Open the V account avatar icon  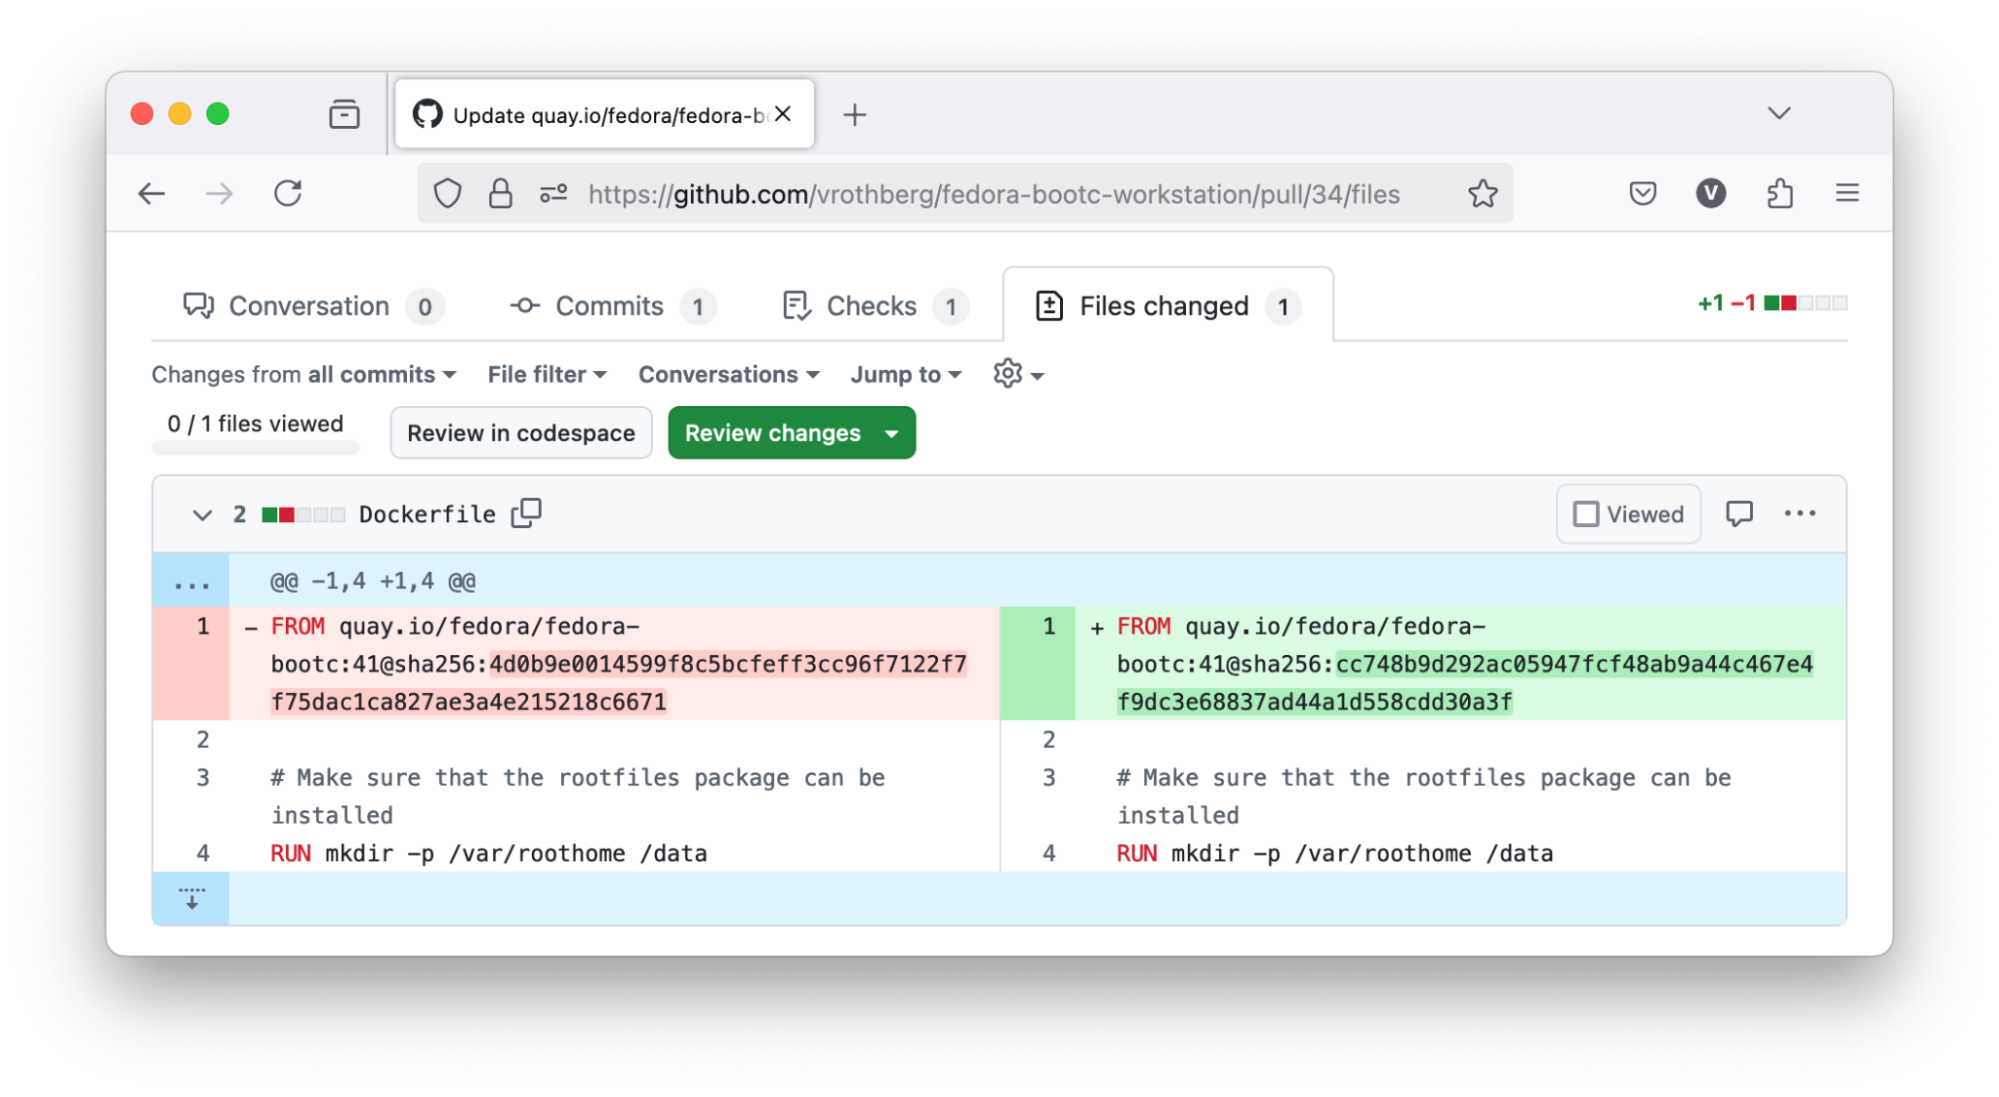pyautogui.click(x=1710, y=193)
